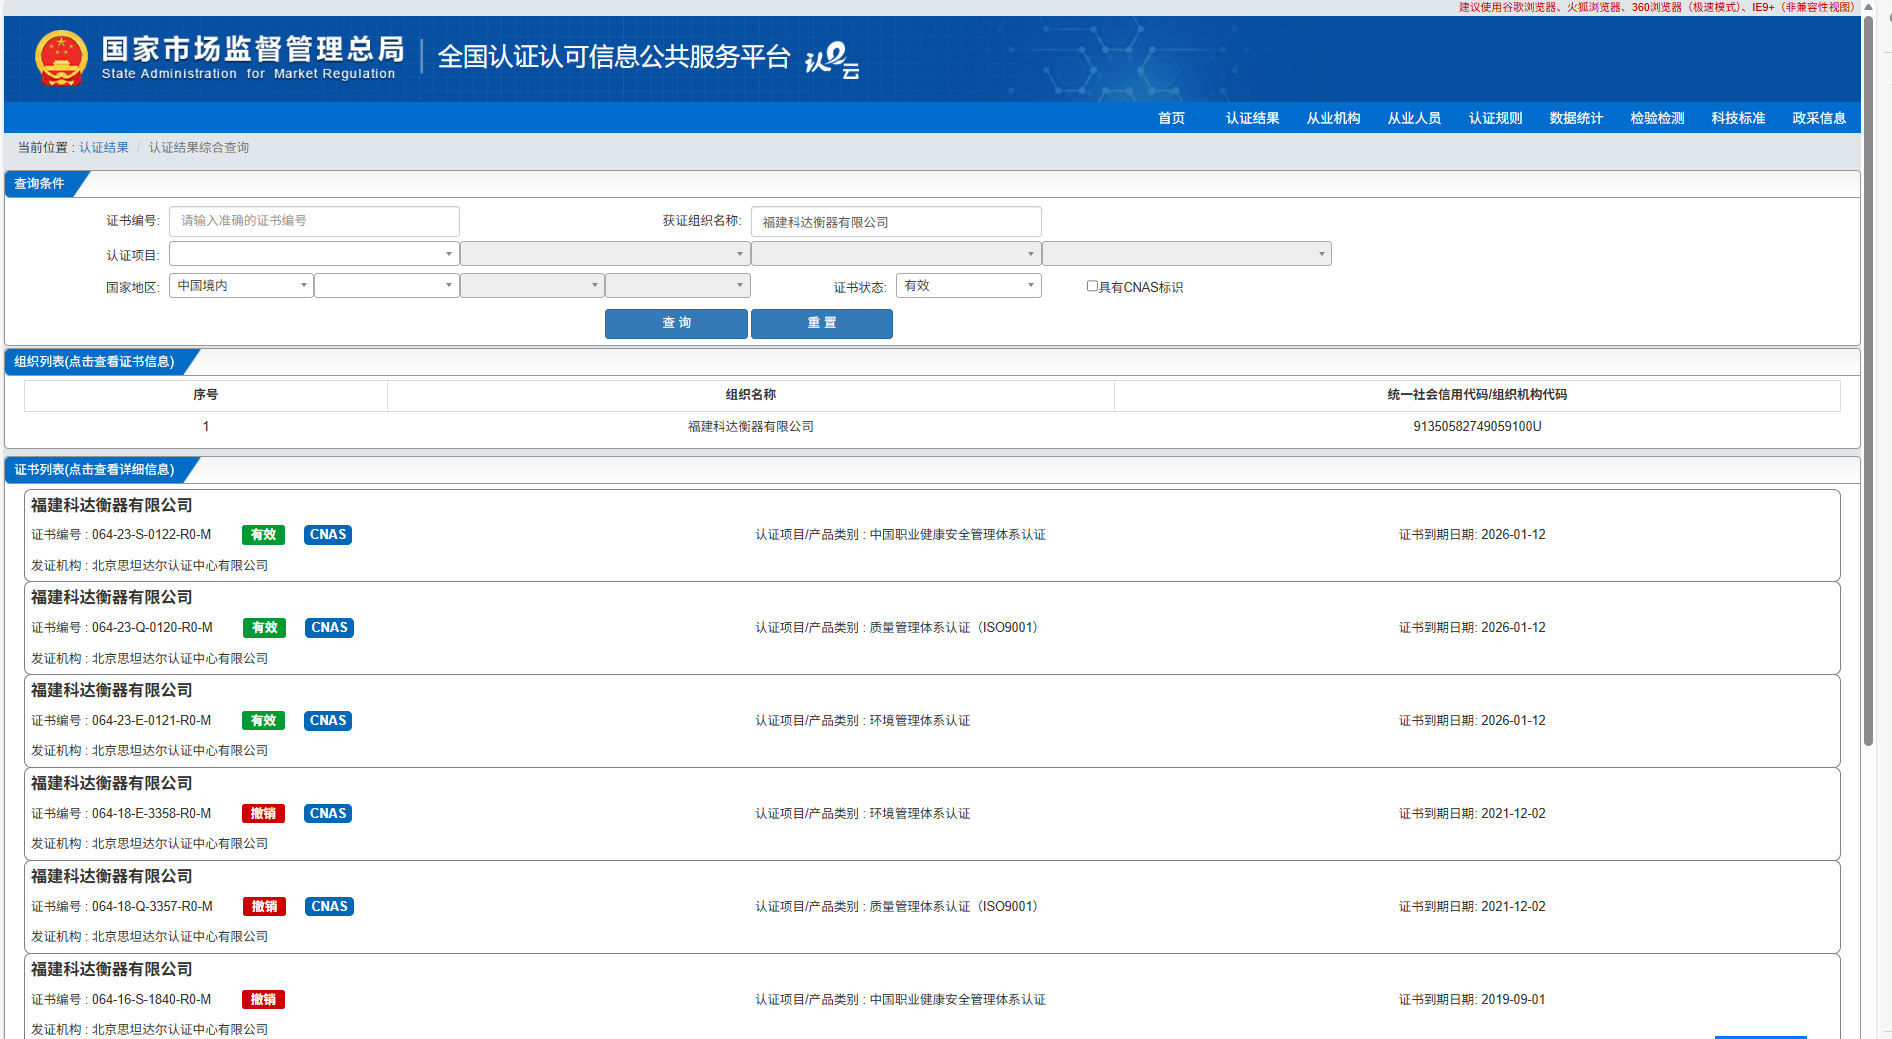1892x1039 pixels.
Task: Open the 首页 home menu item
Action: pos(1171,118)
